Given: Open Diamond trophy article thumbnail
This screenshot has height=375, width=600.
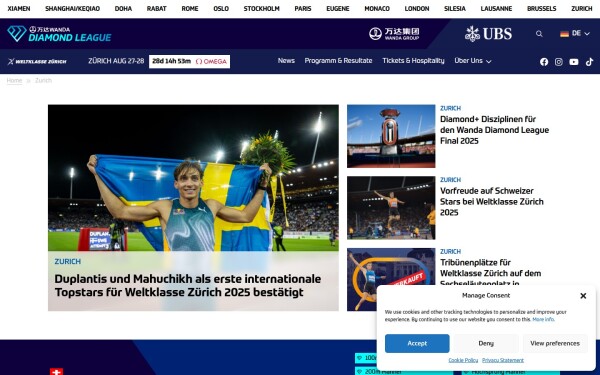Looking at the screenshot, I should pos(391,136).
